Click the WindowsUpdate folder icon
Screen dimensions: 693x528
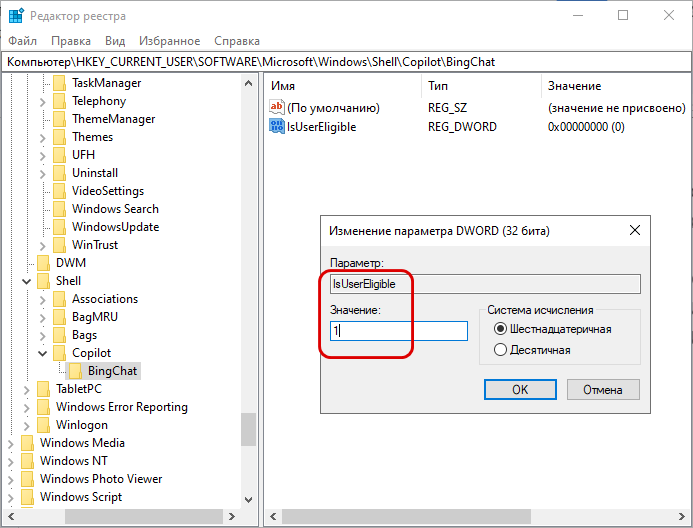click(x=59, y=227)
